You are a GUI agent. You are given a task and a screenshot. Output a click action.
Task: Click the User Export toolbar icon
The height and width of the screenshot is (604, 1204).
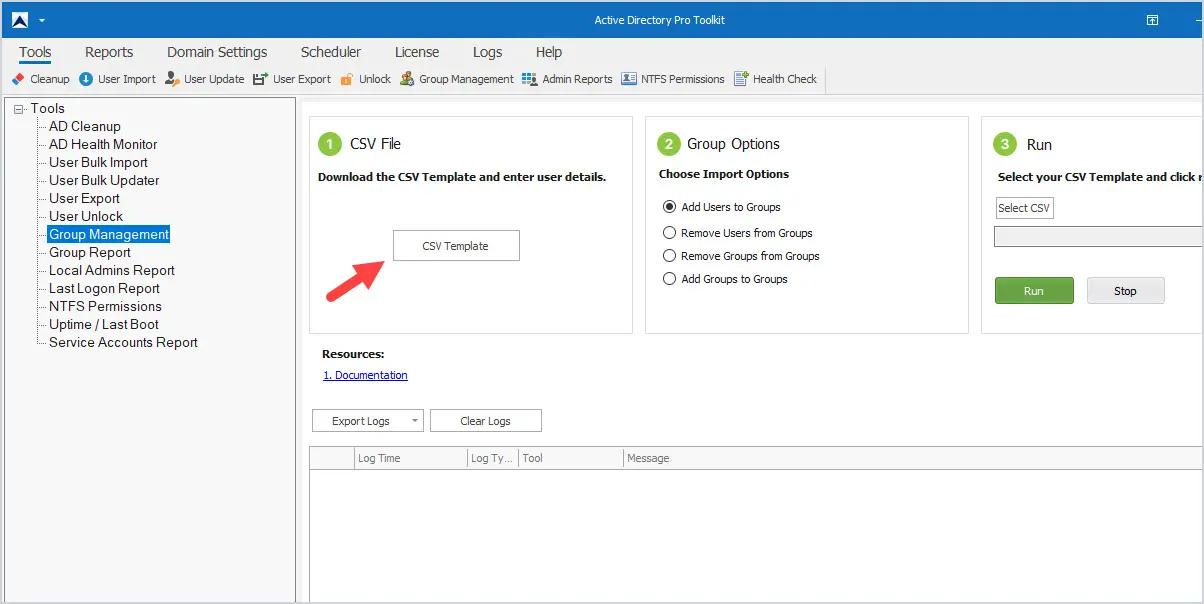(x=260, y=79)
